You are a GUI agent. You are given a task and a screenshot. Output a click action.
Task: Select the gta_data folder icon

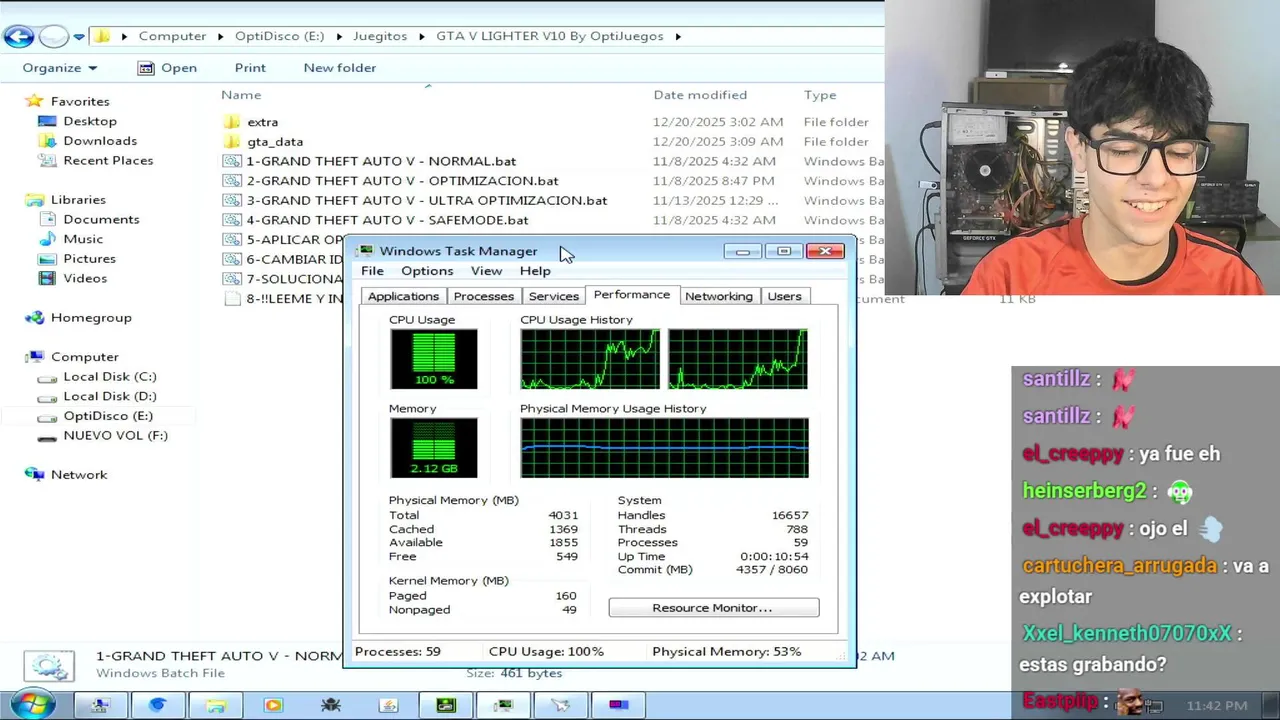[x=232, y=142]
